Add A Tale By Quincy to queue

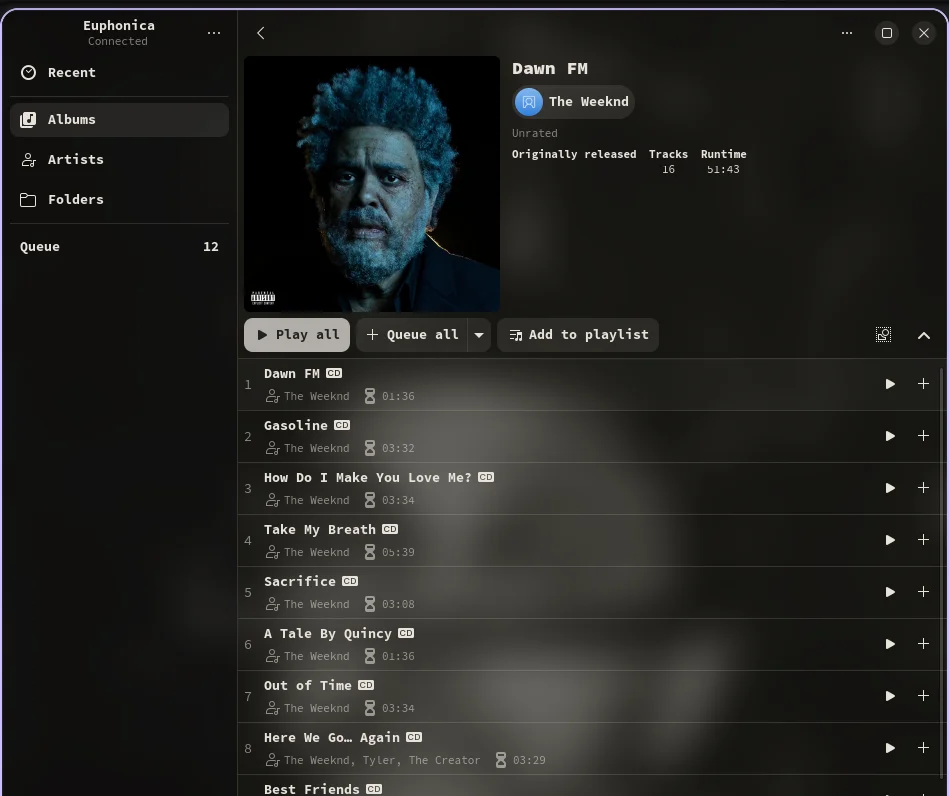coord(923,644)
